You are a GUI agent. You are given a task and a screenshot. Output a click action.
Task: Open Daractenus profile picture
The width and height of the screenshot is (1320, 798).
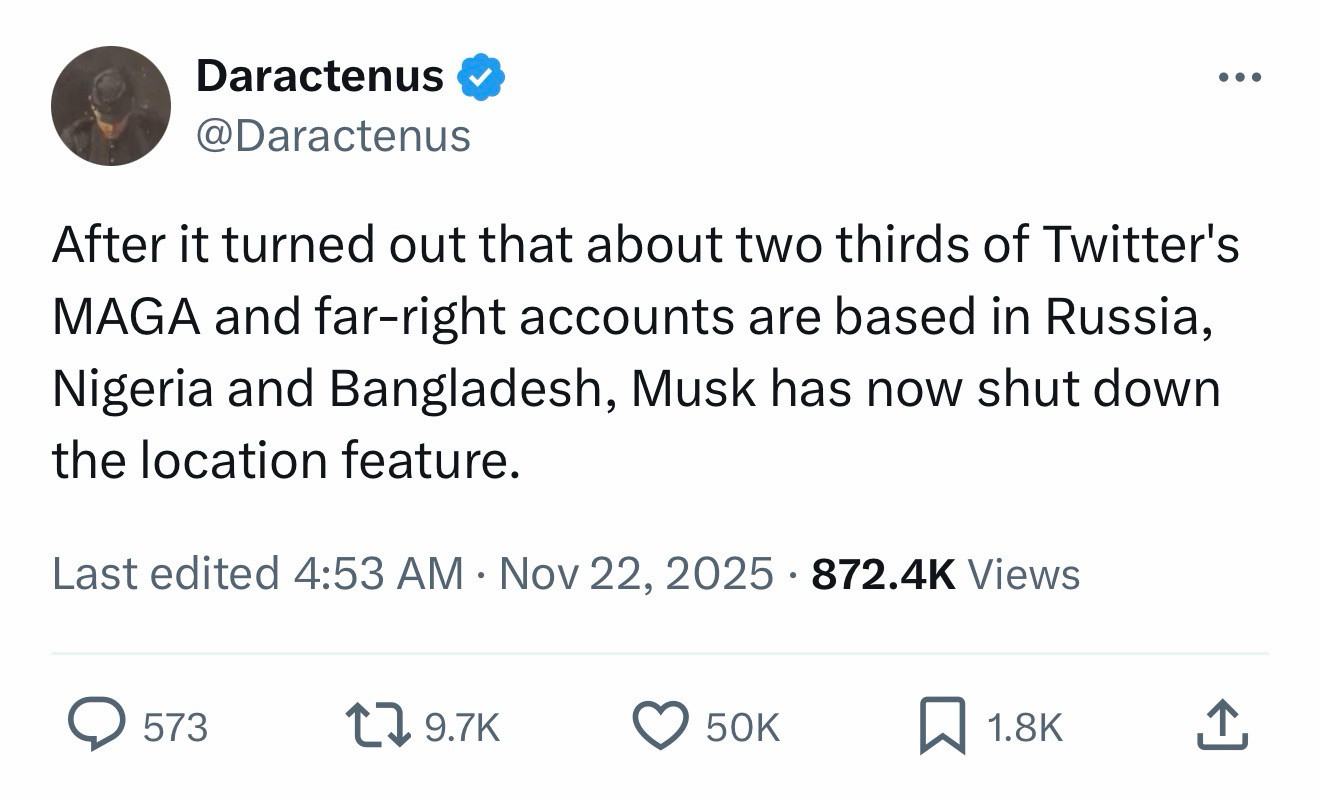[x=111, y=106]
